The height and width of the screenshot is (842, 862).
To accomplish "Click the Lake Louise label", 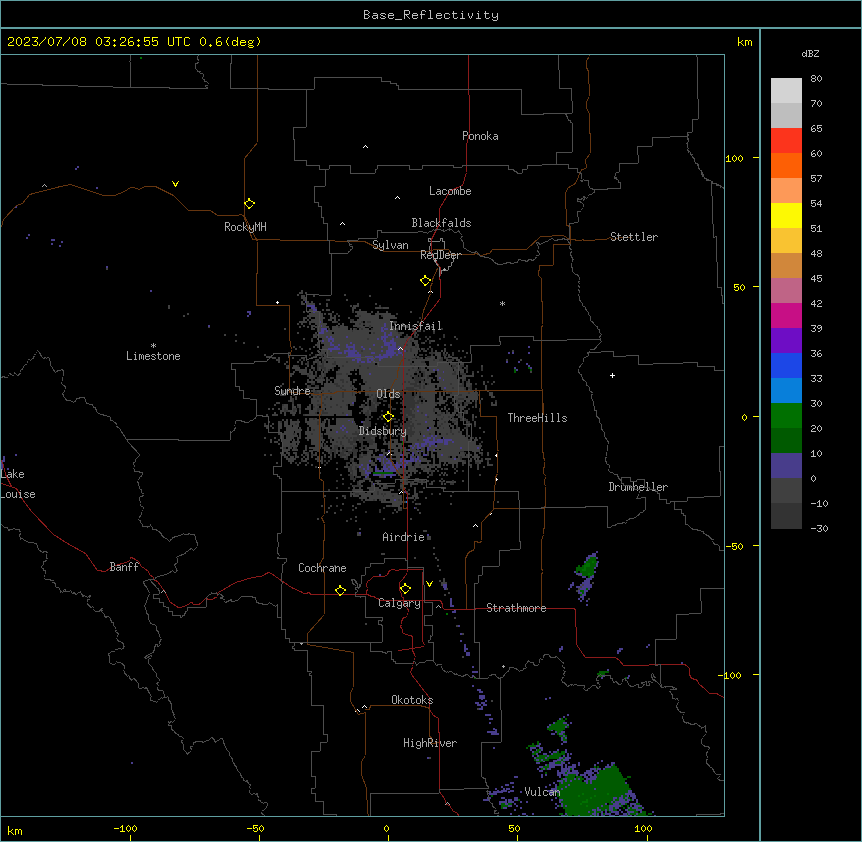I will [x=18, y=484].
